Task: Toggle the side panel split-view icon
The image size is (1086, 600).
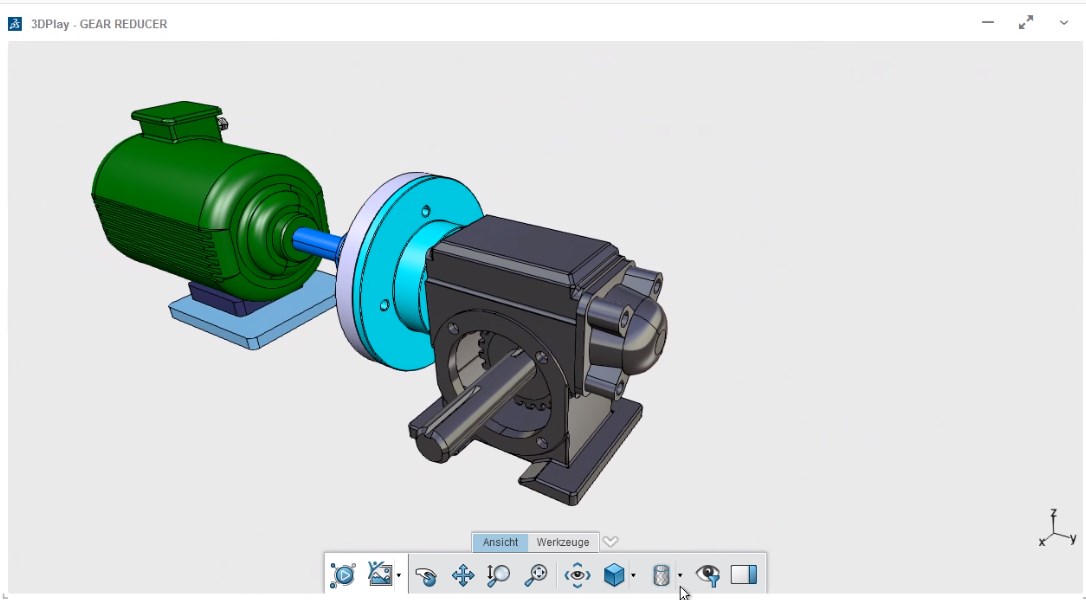Action: [744, 574]
